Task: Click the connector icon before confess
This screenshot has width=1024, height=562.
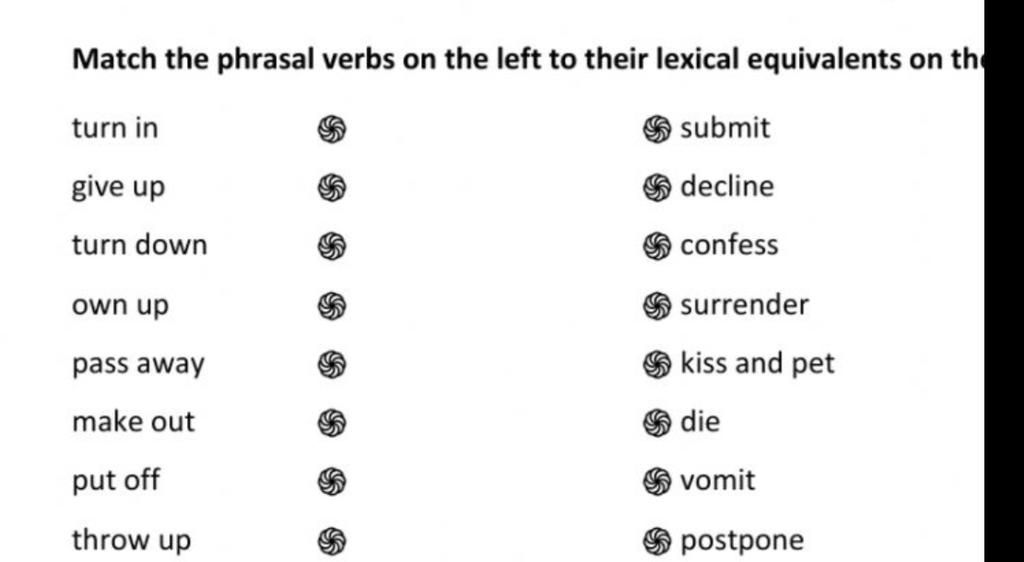Action: pyautogui.click(x=657, y=247)
